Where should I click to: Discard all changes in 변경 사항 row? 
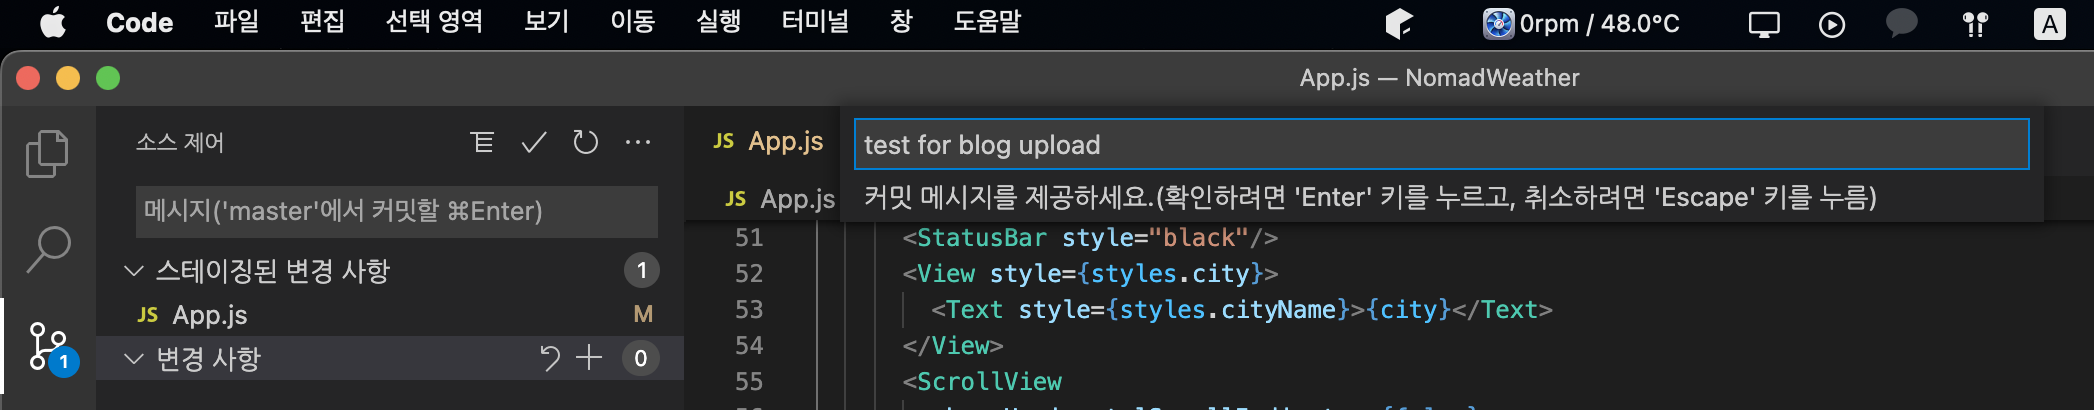tap(549, 358)
